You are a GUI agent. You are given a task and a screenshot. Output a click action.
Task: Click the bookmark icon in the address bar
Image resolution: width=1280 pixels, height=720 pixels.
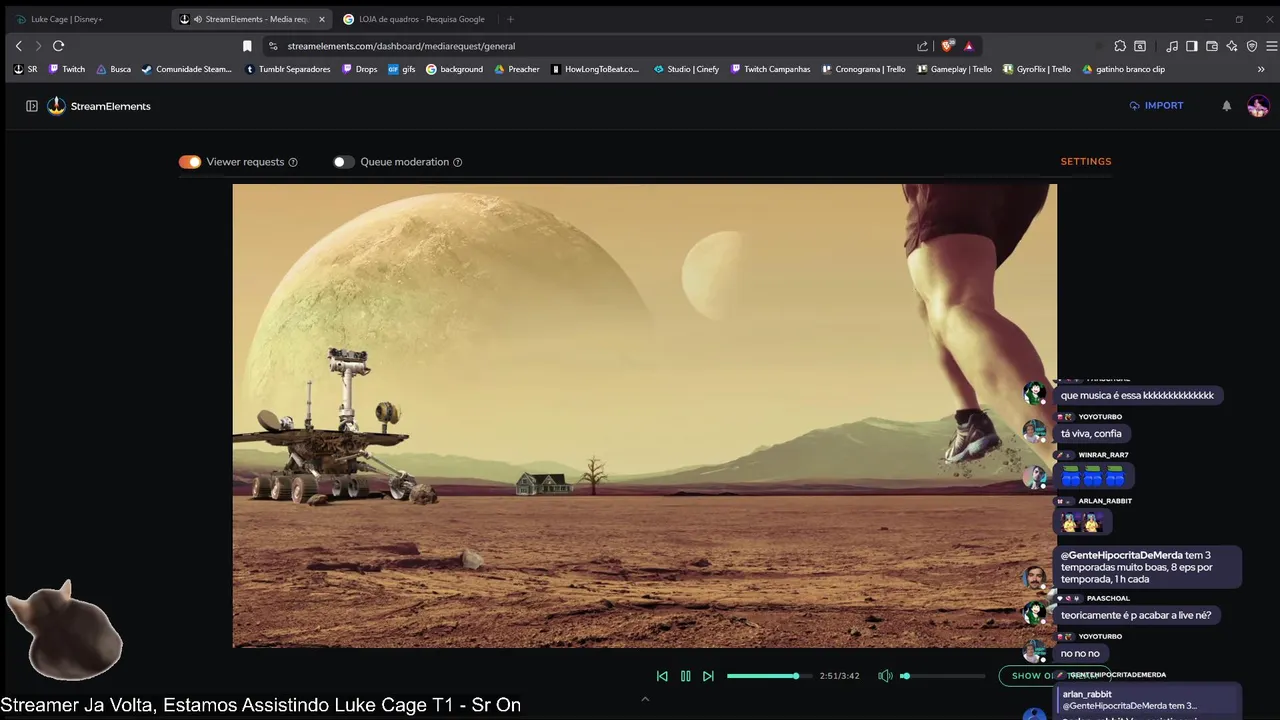[247, 46]
